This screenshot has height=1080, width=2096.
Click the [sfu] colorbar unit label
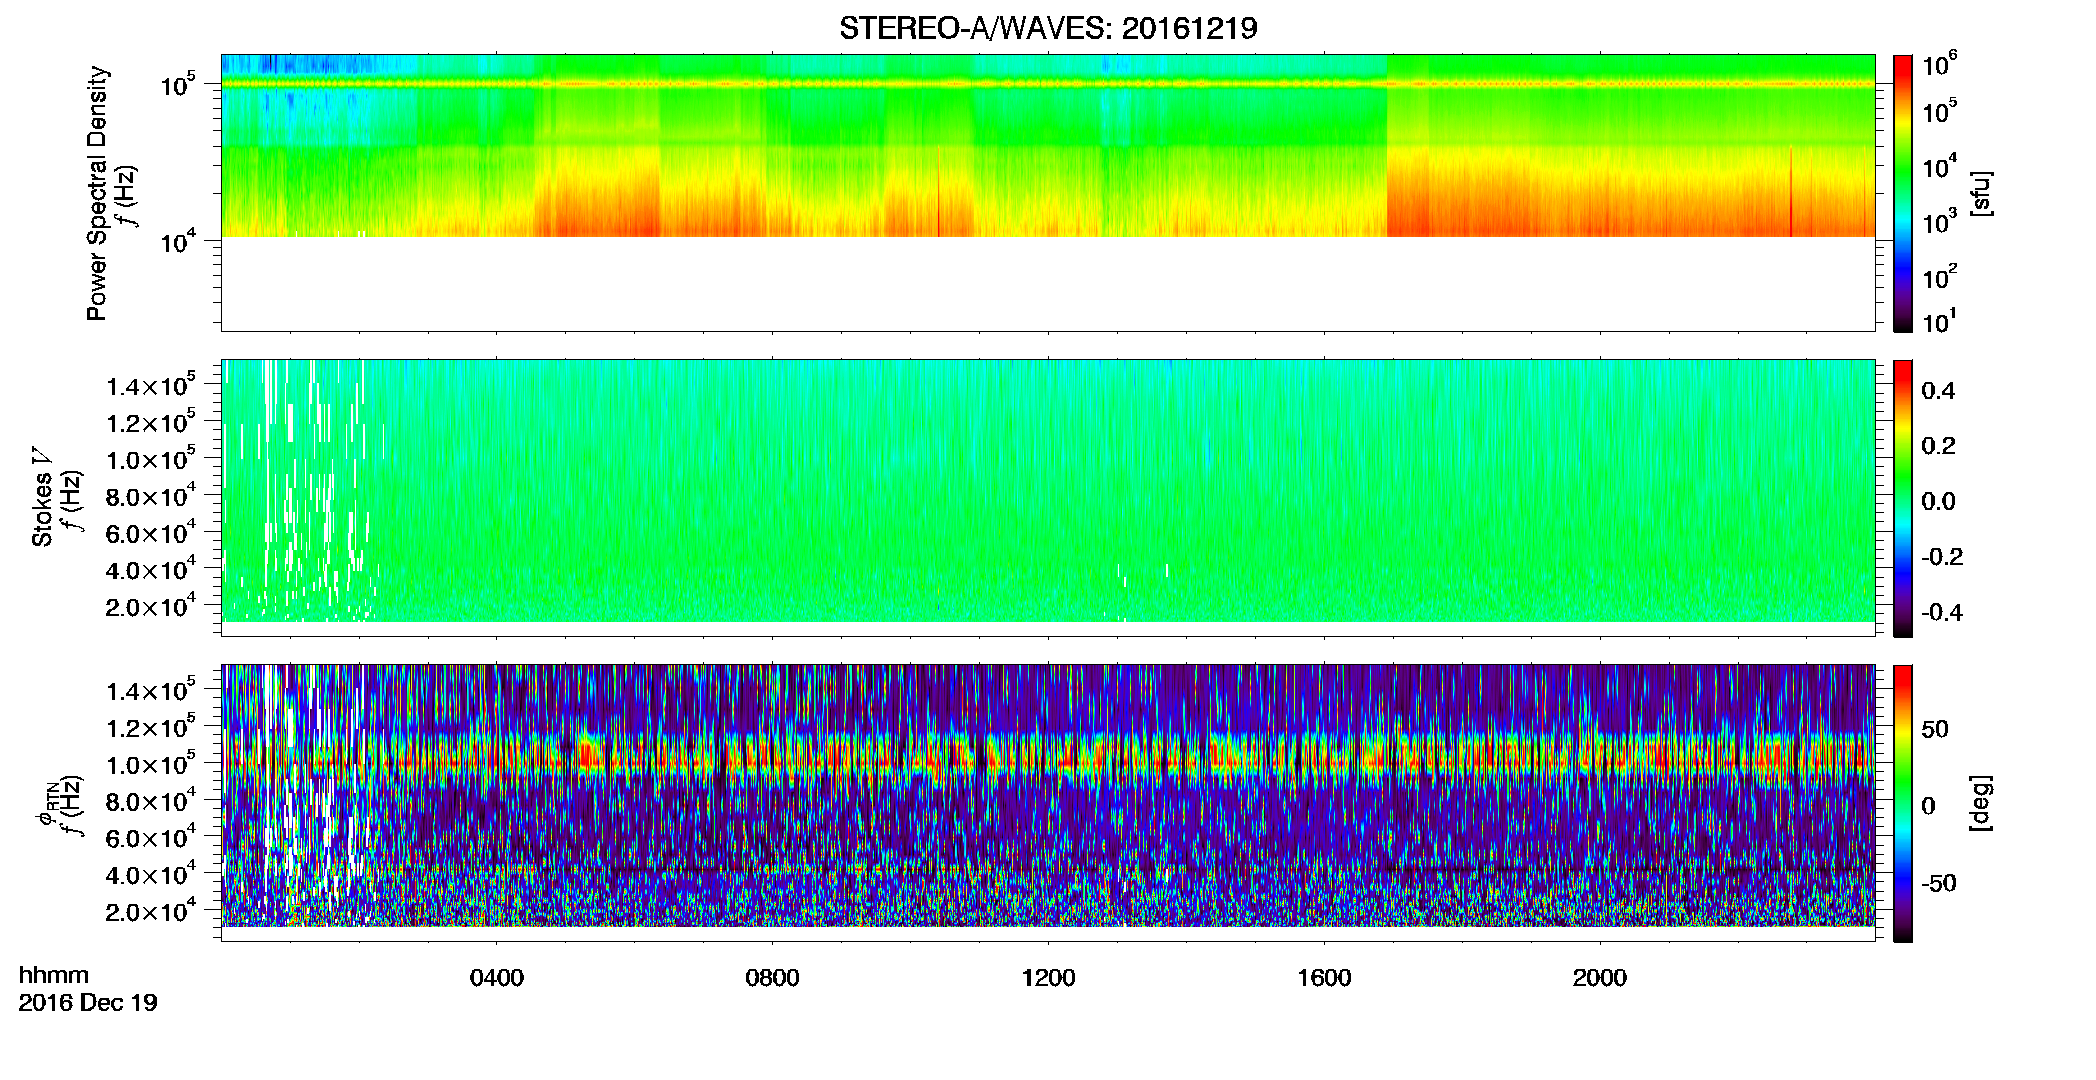1982,193
